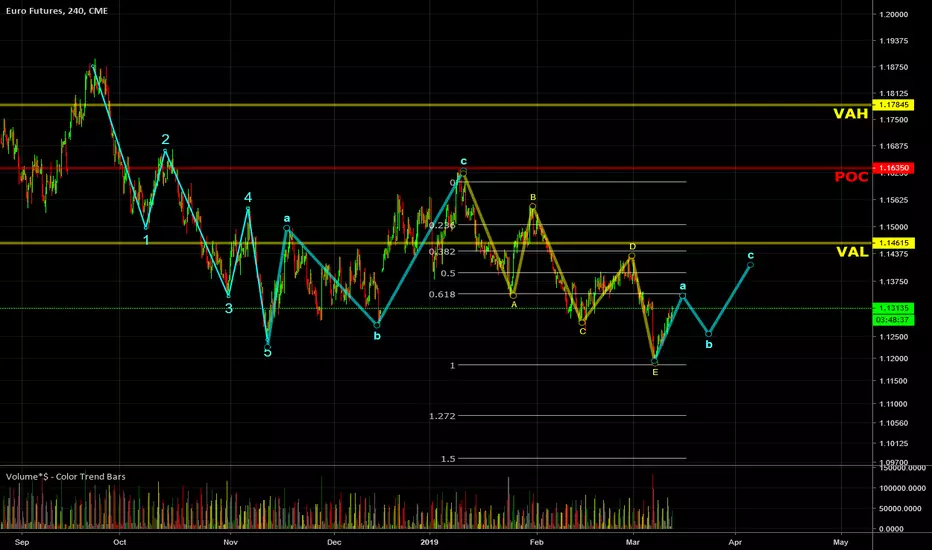The width and height of the screenshot is (932, 550).
Task: Click the Mar label on the time axis
Action: [x=633, y=542]
